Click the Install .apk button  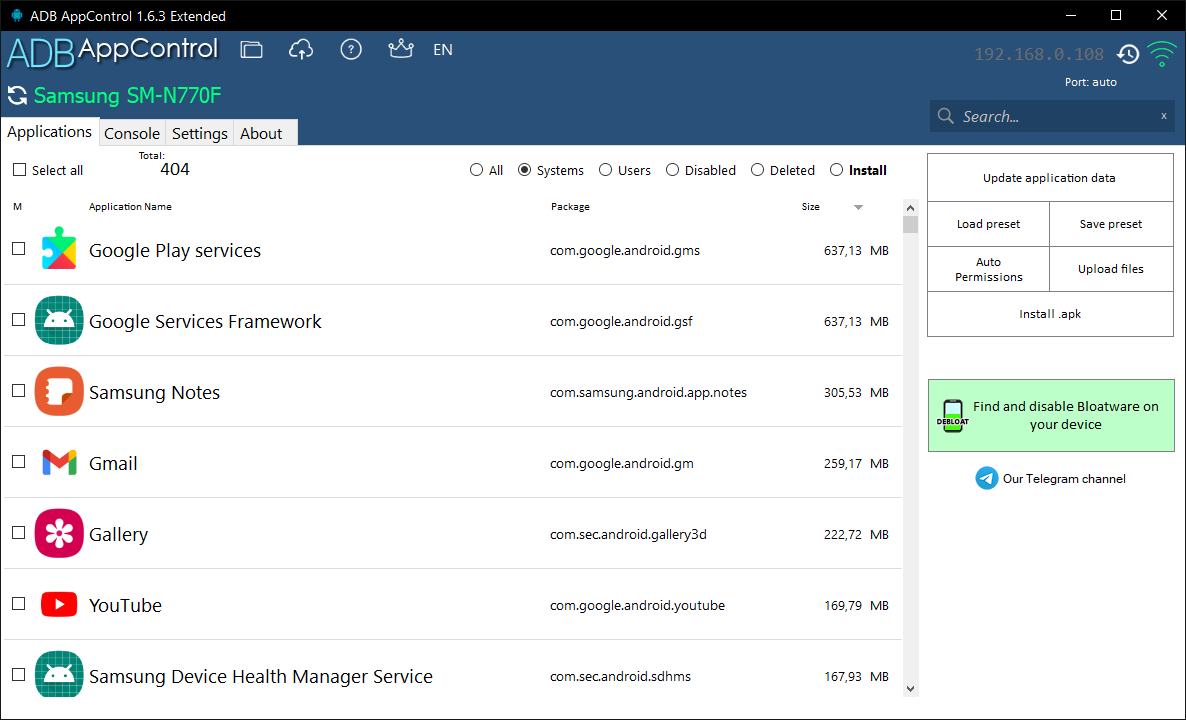1050,314
